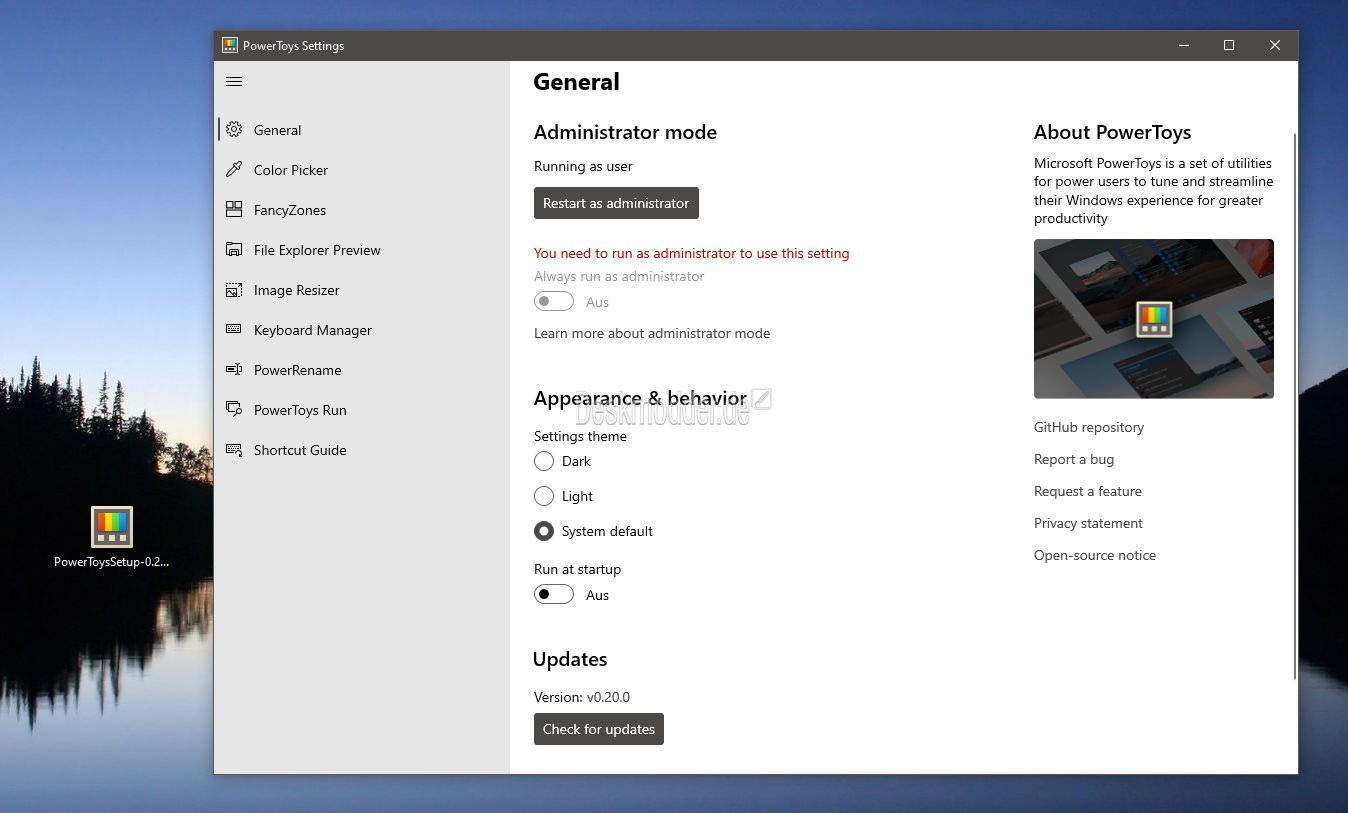This screenshot has height=813, width=1348.
Task: Open Color Picker settings page
Action: click(362, 170)
